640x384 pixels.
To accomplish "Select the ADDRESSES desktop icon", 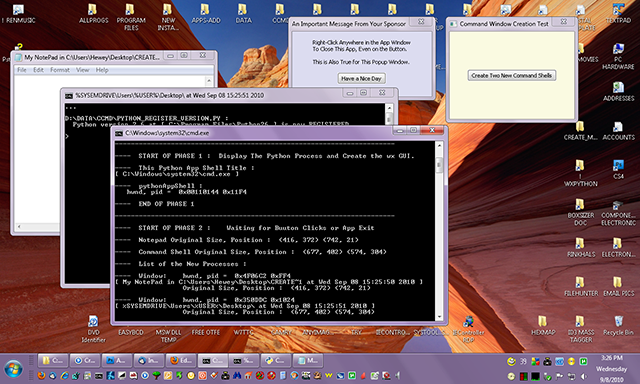I will pyautogui.click(x=618, y=91).
